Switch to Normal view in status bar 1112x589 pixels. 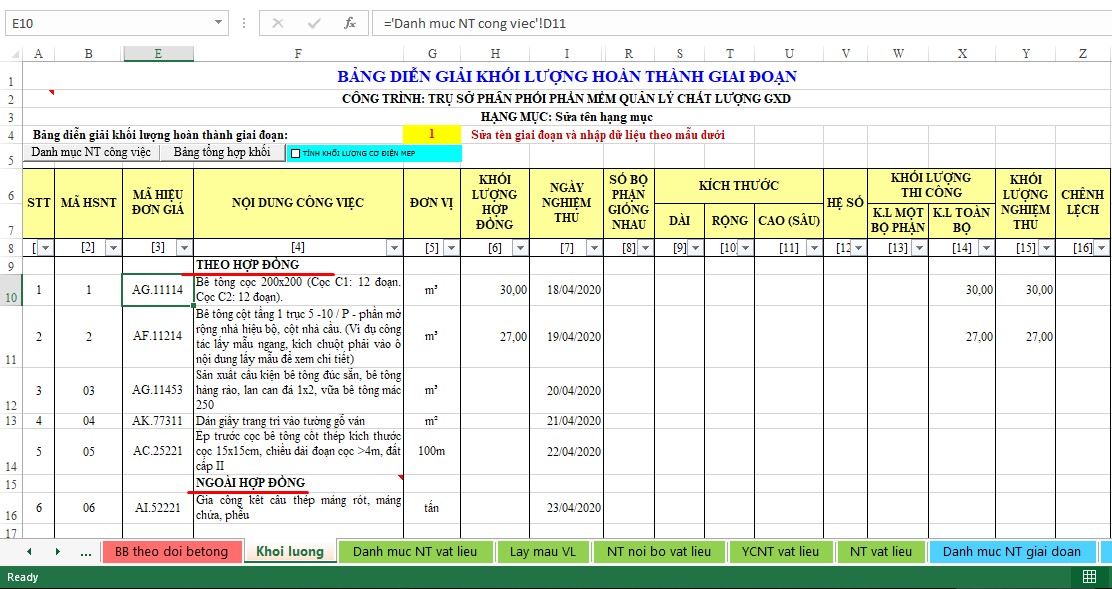(1089, 577)
